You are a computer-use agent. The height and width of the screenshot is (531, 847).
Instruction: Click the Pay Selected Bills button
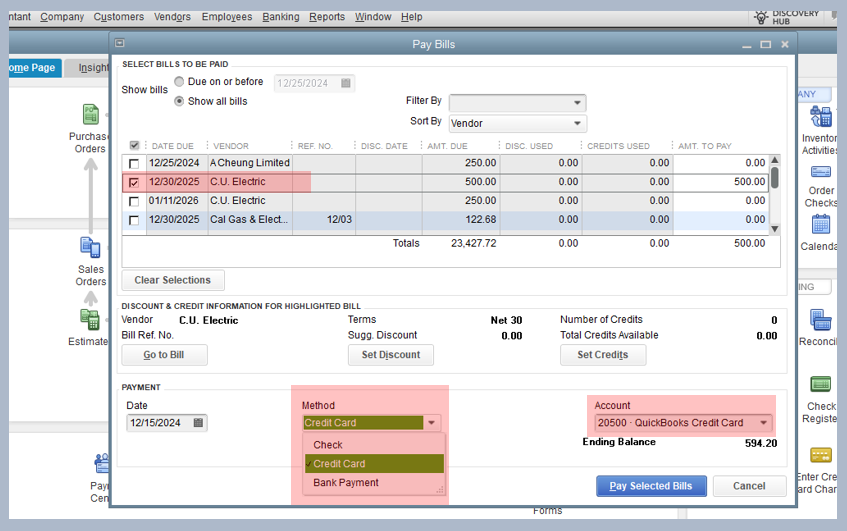click(651, 486)
